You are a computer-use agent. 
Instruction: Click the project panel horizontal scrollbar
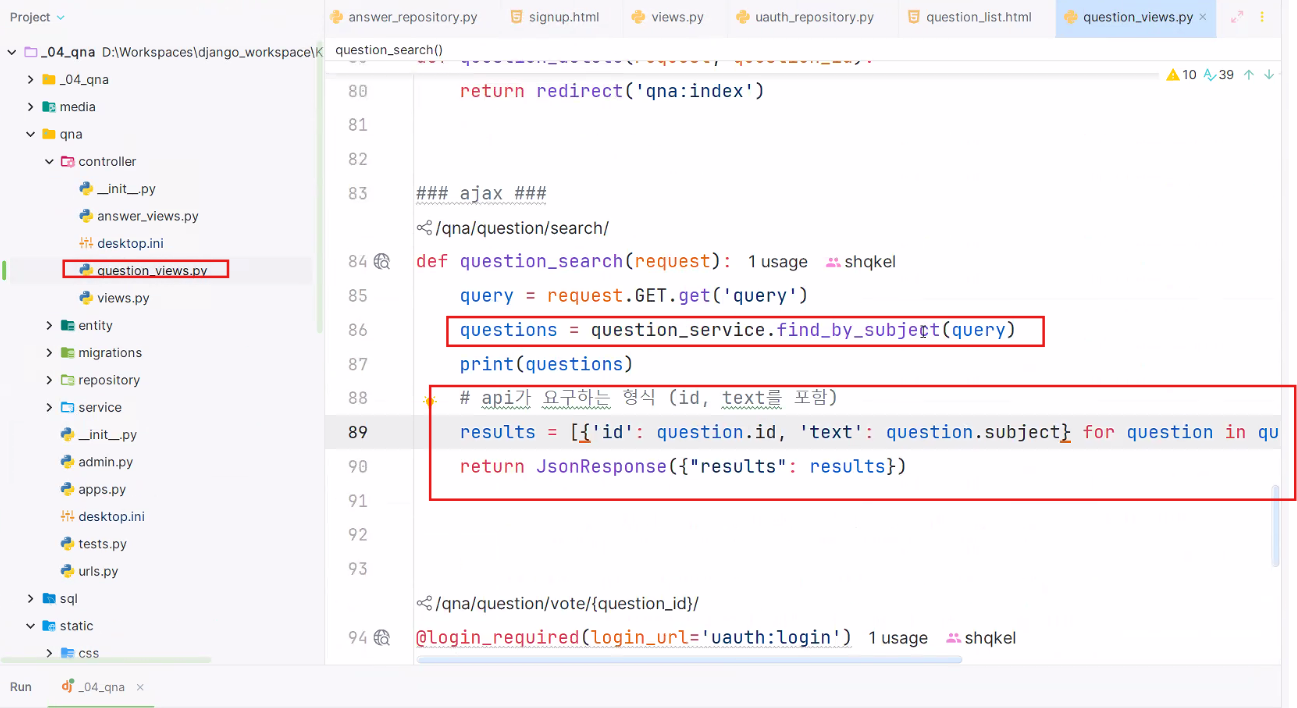(x=106, y=660)
